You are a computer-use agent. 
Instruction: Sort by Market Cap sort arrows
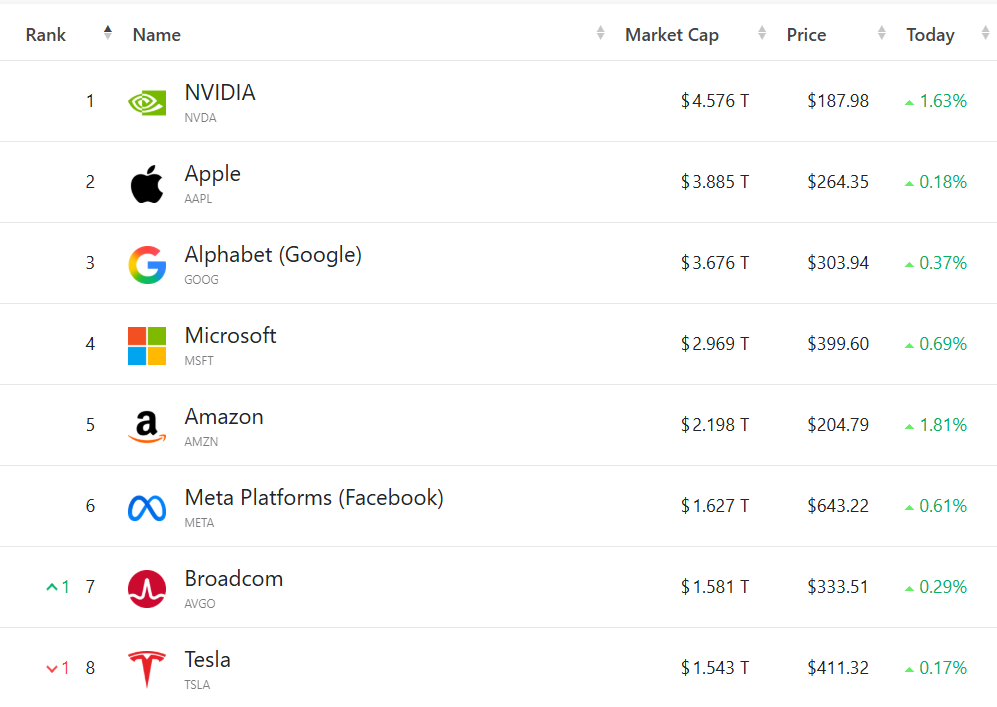point(762,34)
